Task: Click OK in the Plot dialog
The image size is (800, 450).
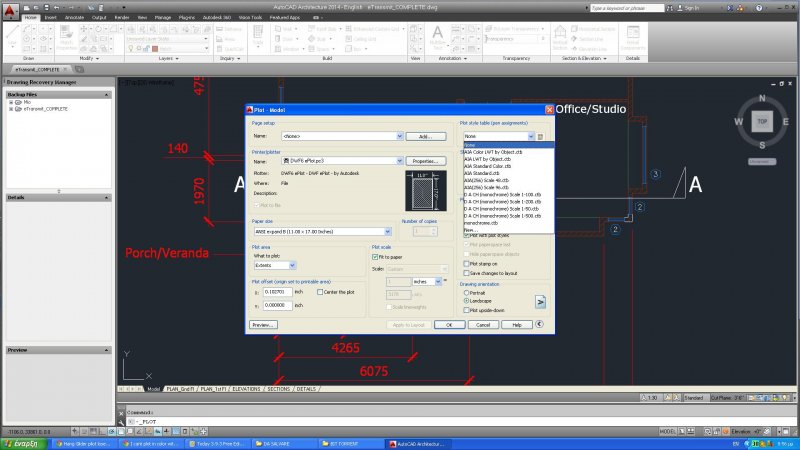Action: [449, 324]
